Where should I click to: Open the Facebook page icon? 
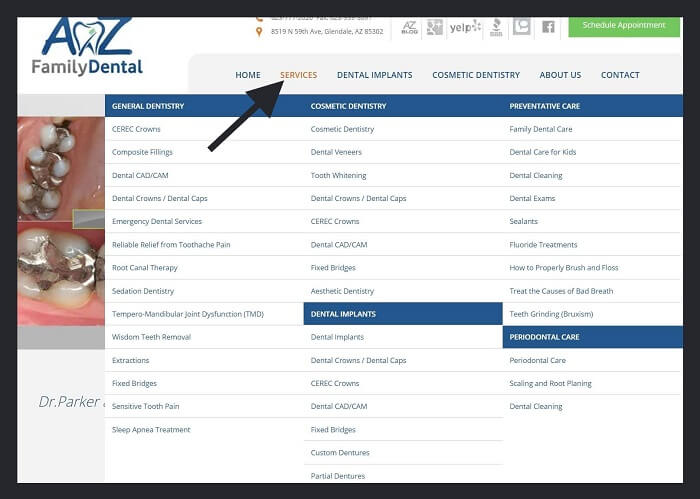coord(548,27)
